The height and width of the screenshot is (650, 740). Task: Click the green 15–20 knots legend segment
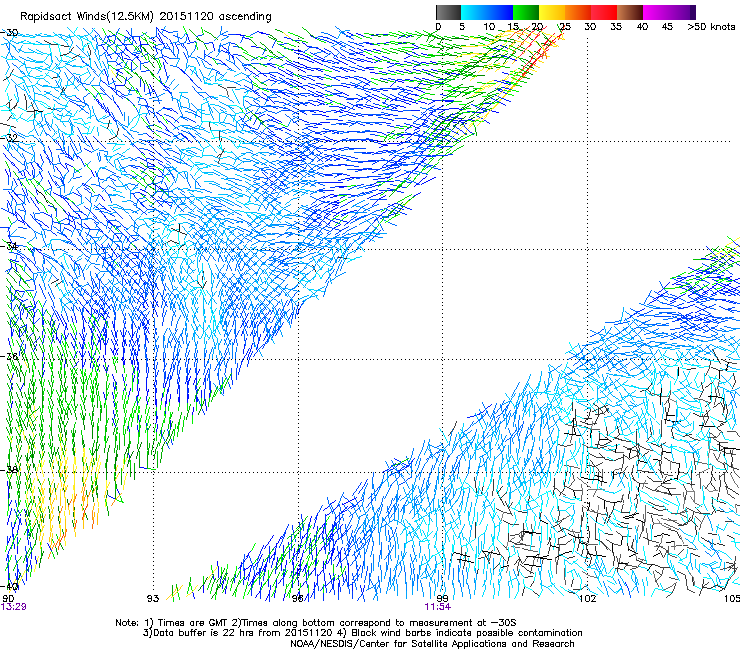tap(526, 12)
